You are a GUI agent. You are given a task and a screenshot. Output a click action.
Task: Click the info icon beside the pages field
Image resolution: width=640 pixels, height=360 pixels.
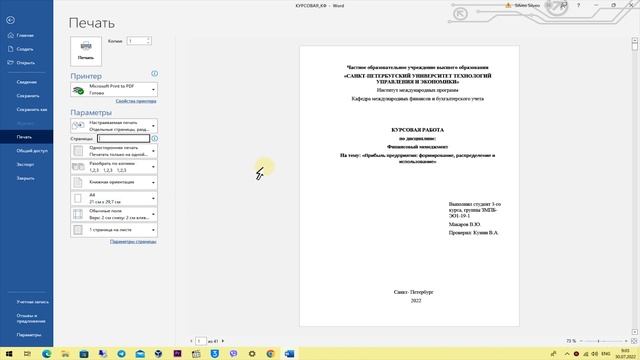[155, 139]
